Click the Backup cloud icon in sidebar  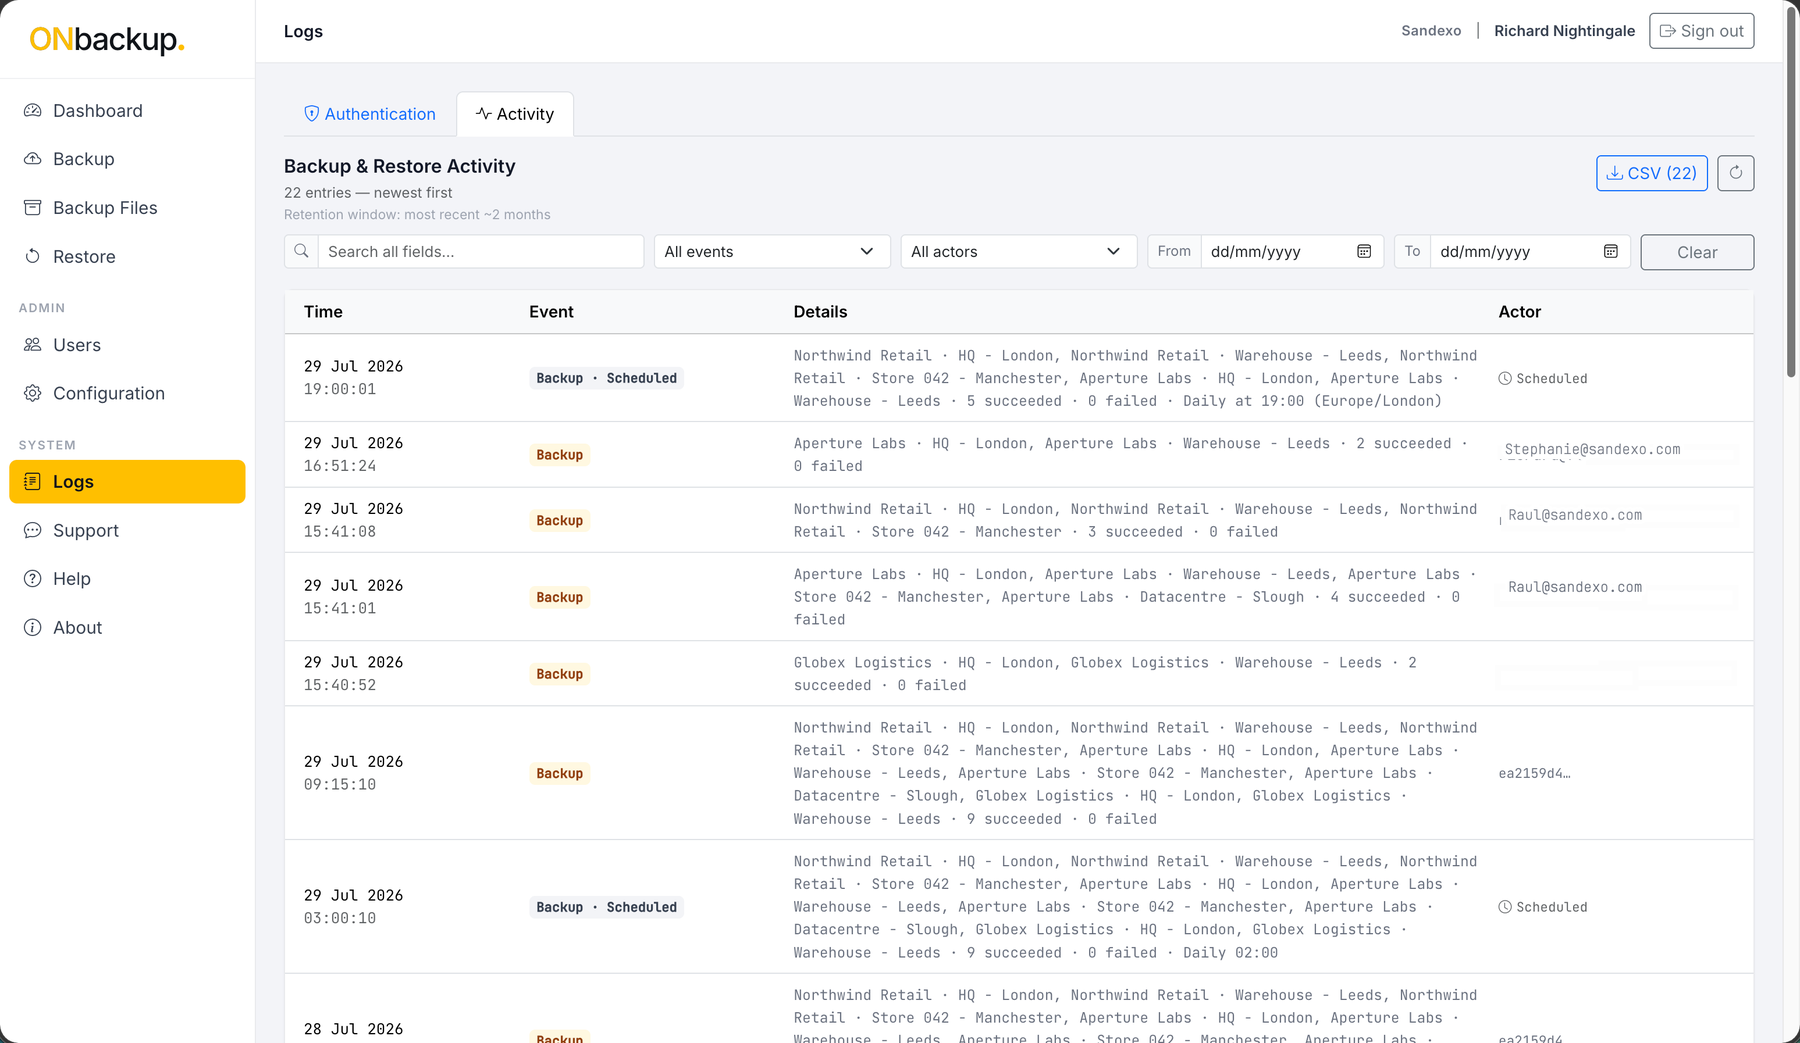click(x=33, y=159)
